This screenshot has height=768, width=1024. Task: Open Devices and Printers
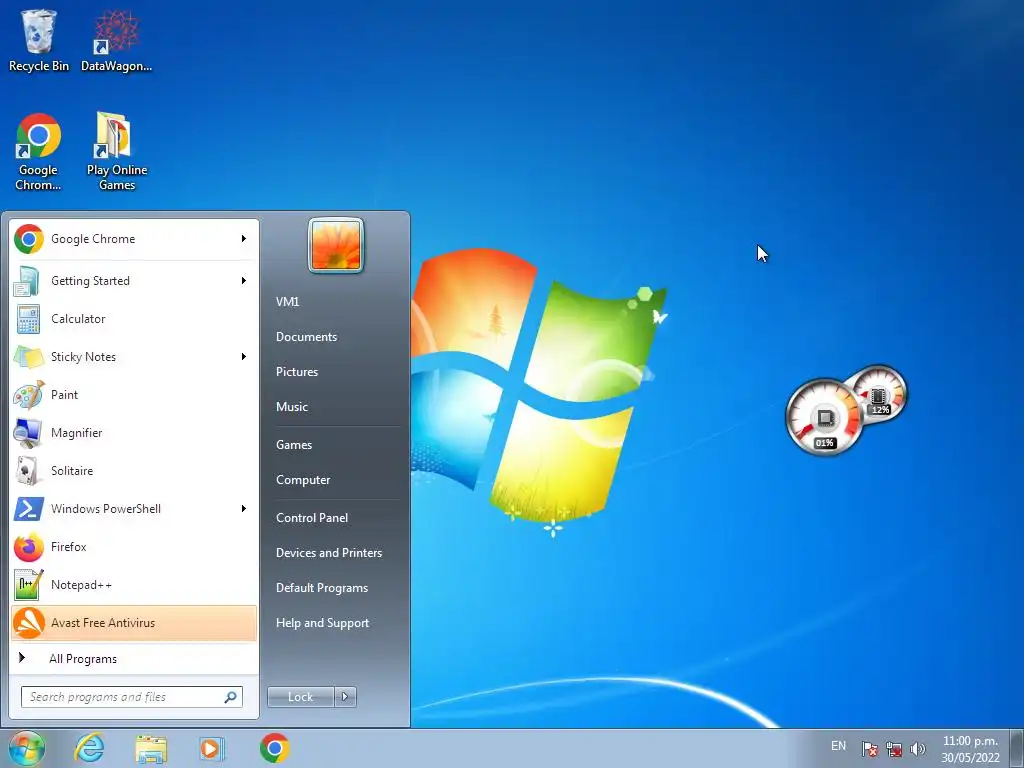pos(329,553)
